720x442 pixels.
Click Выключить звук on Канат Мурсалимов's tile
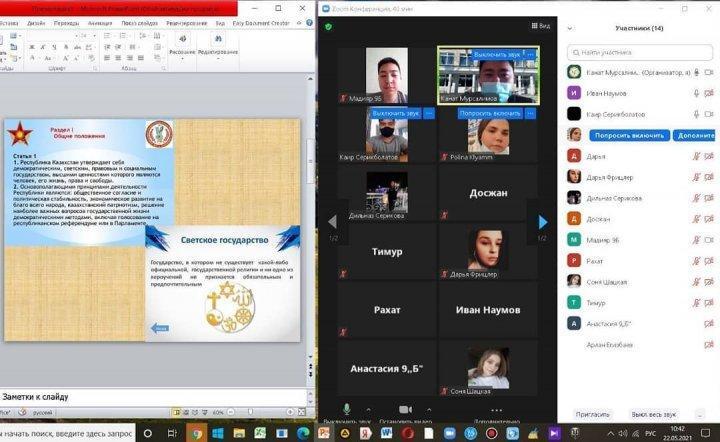pyautogui.click(x=498, y=55)
